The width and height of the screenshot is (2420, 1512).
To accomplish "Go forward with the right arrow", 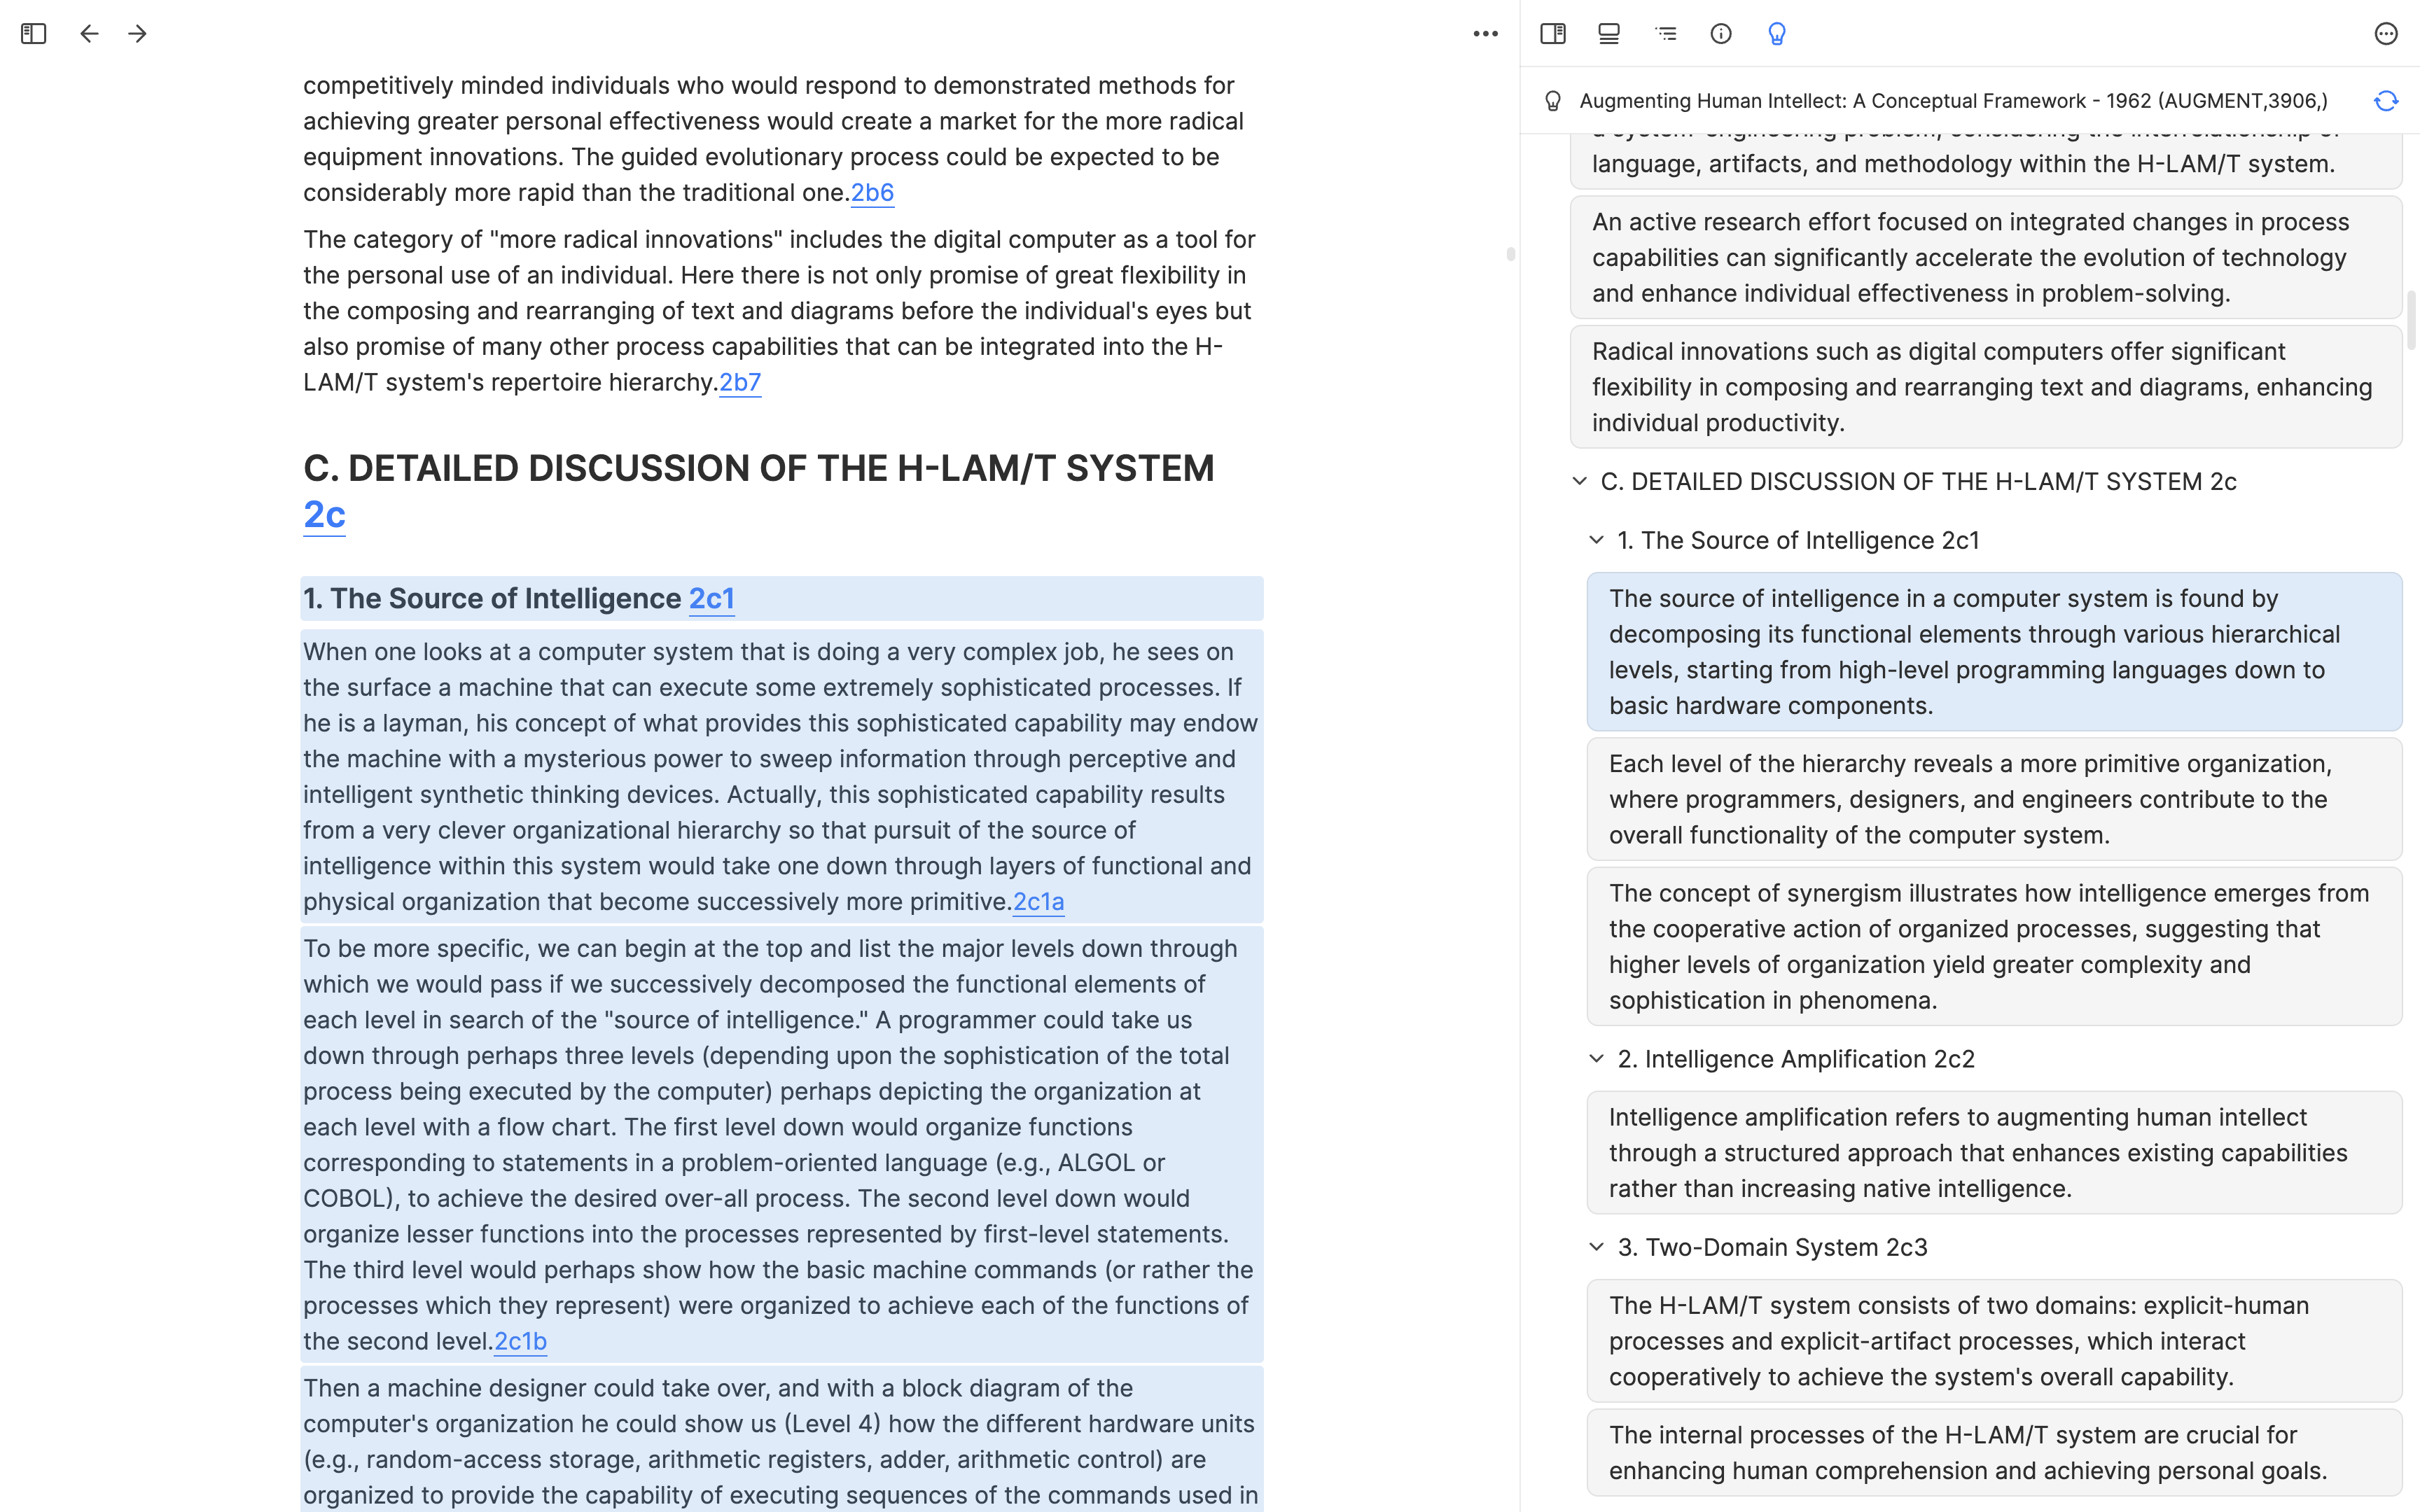I will coord(138,34).
